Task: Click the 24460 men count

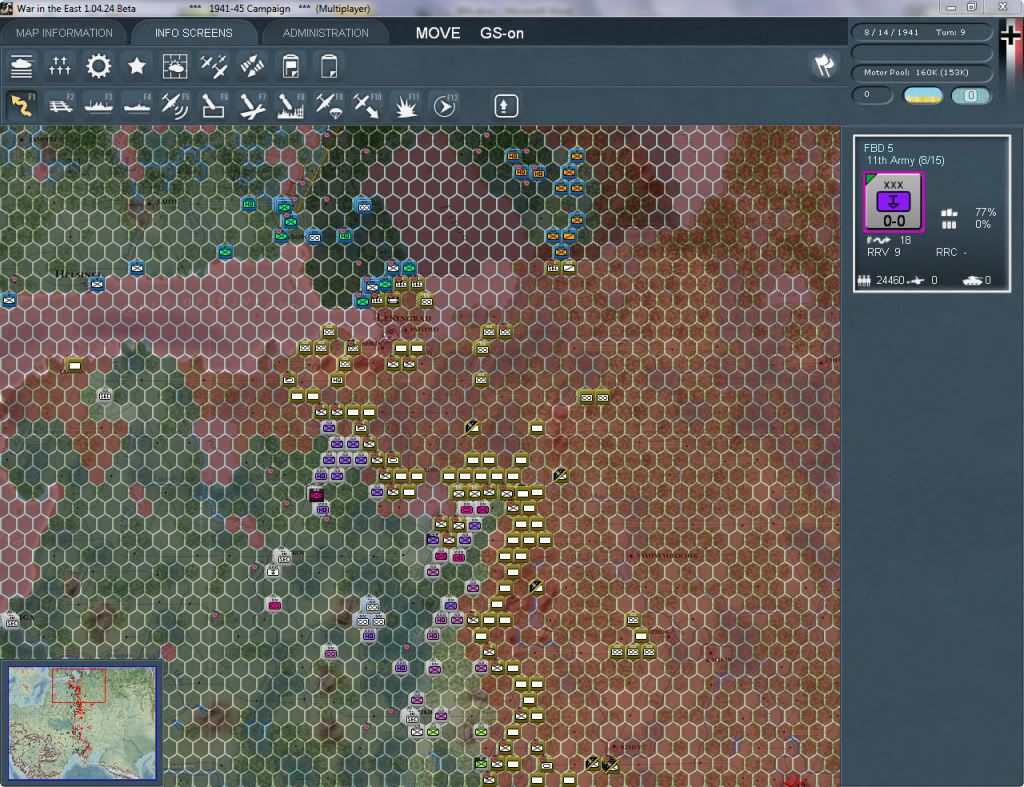Action: coord(890,280)
